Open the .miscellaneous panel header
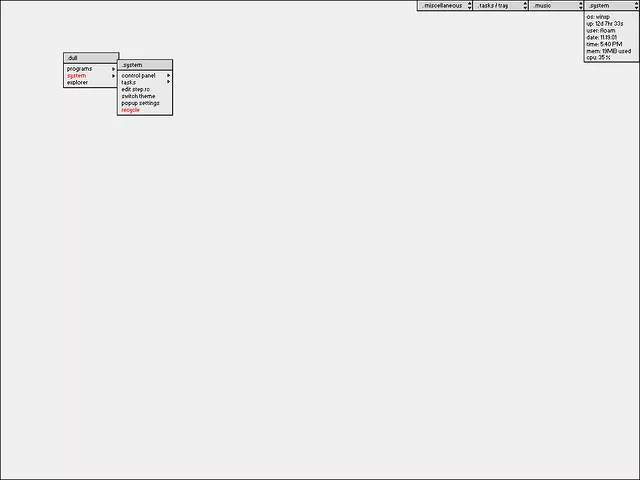The height and width of the screenshot is (480, 640). tap(441, 6)
